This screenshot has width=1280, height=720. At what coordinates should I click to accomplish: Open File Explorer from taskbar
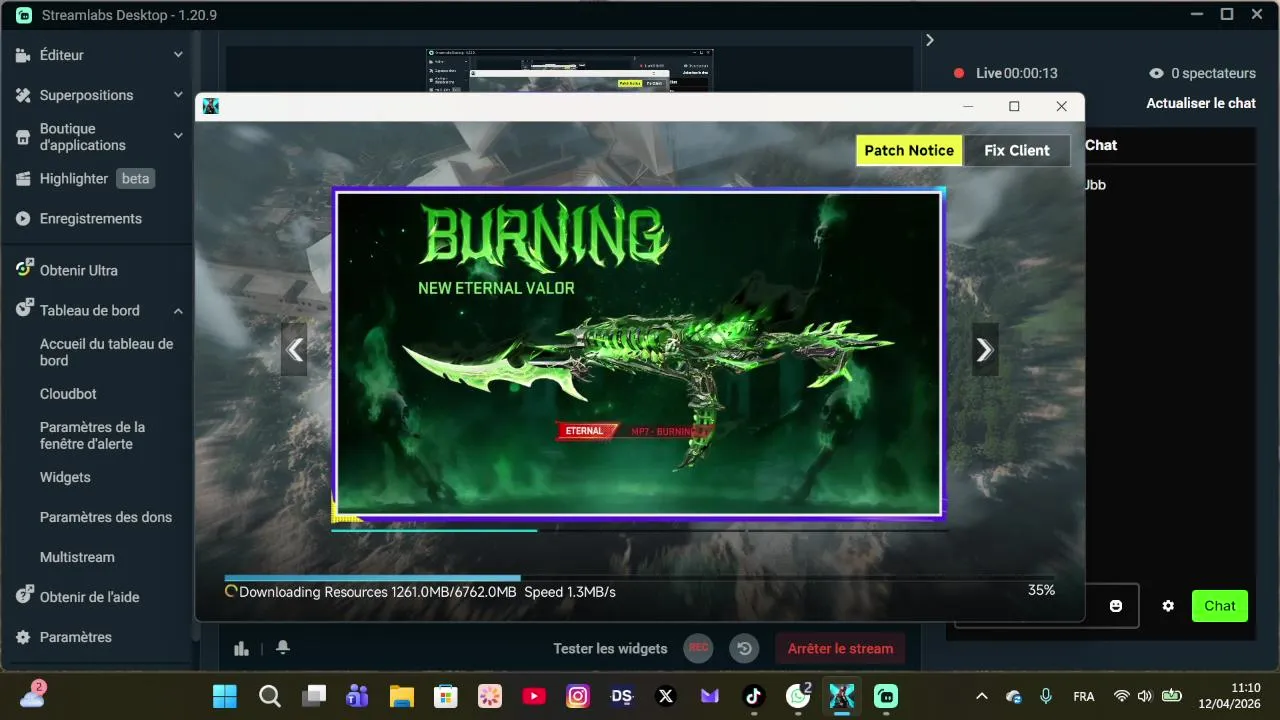tap(401, 696)
